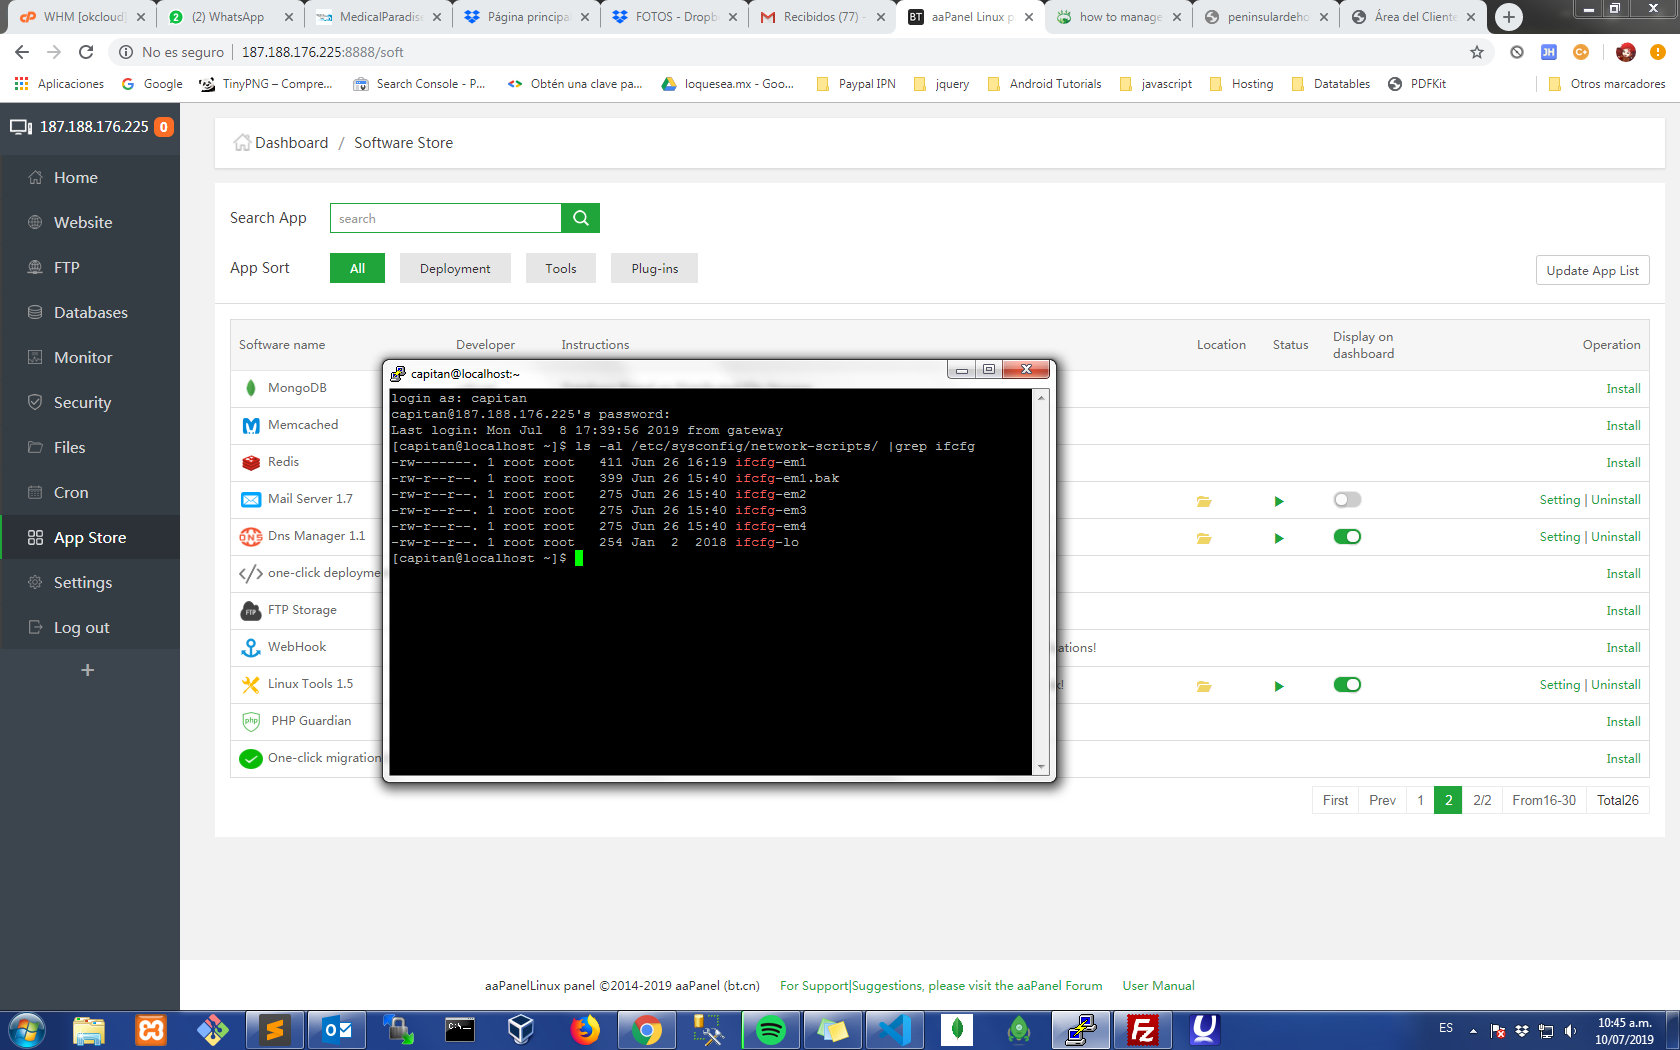Click the WebHook anchor icon
The width and height of the screenshot is (1680, 1050).
pos(251,647)
